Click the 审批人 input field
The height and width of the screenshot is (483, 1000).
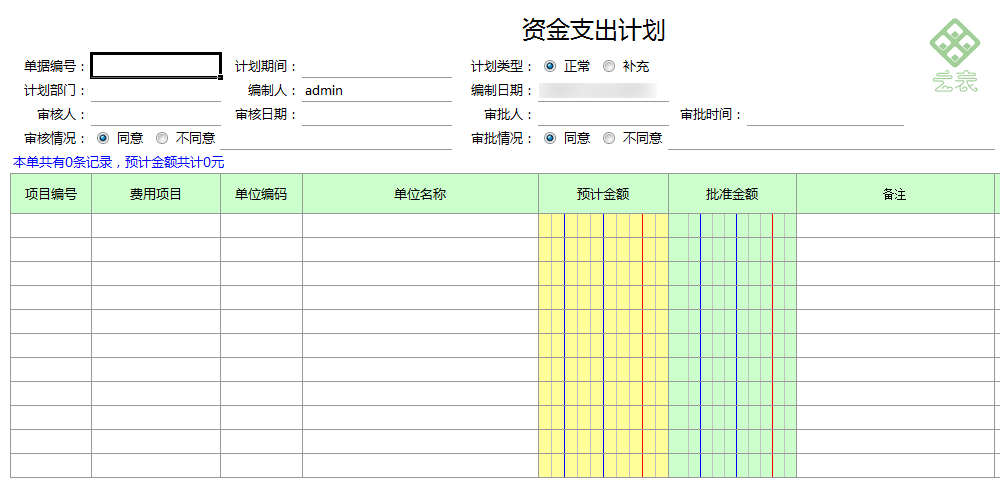click(603, 114)
